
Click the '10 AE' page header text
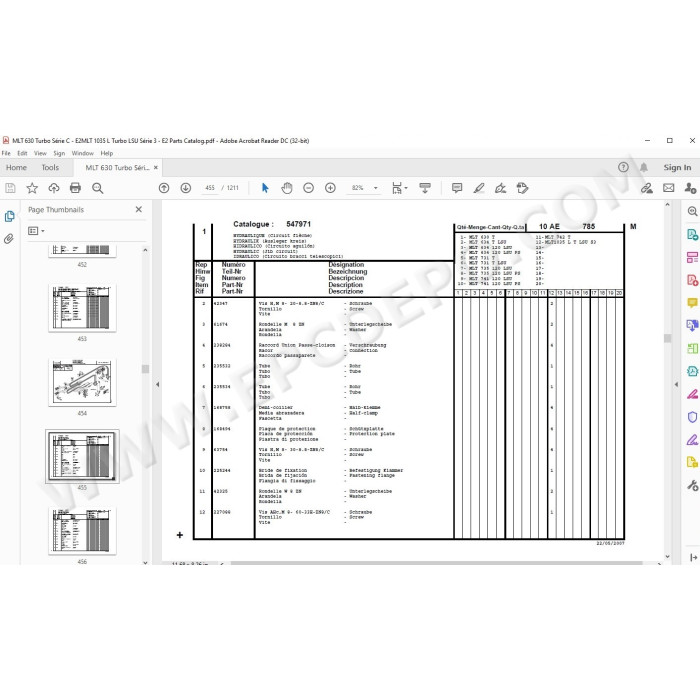click(x=549, y=226)
